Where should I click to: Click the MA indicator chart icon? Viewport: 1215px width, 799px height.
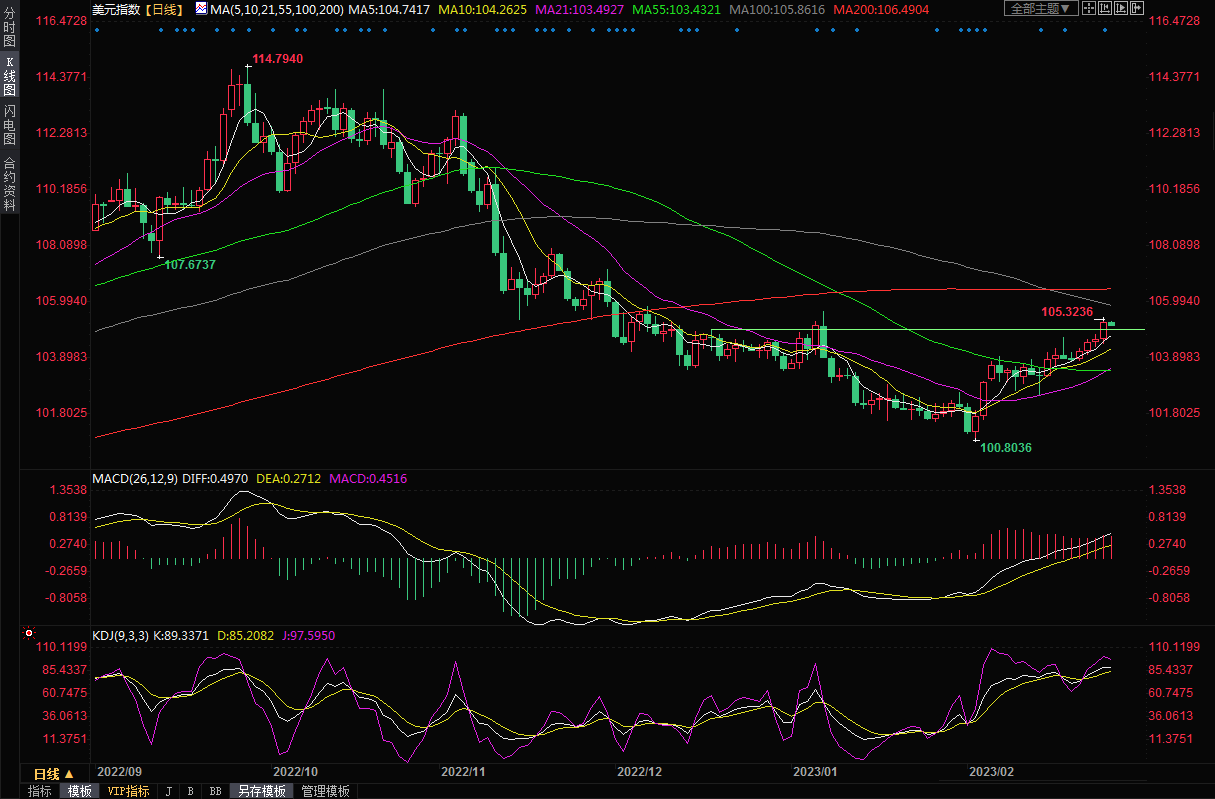coord(201,9)
